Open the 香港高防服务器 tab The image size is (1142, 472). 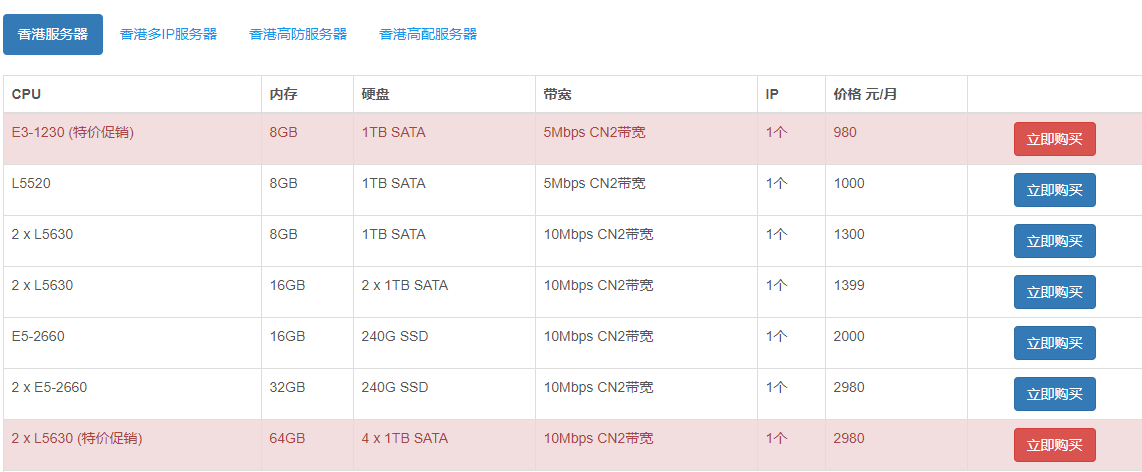pos(298,34)
